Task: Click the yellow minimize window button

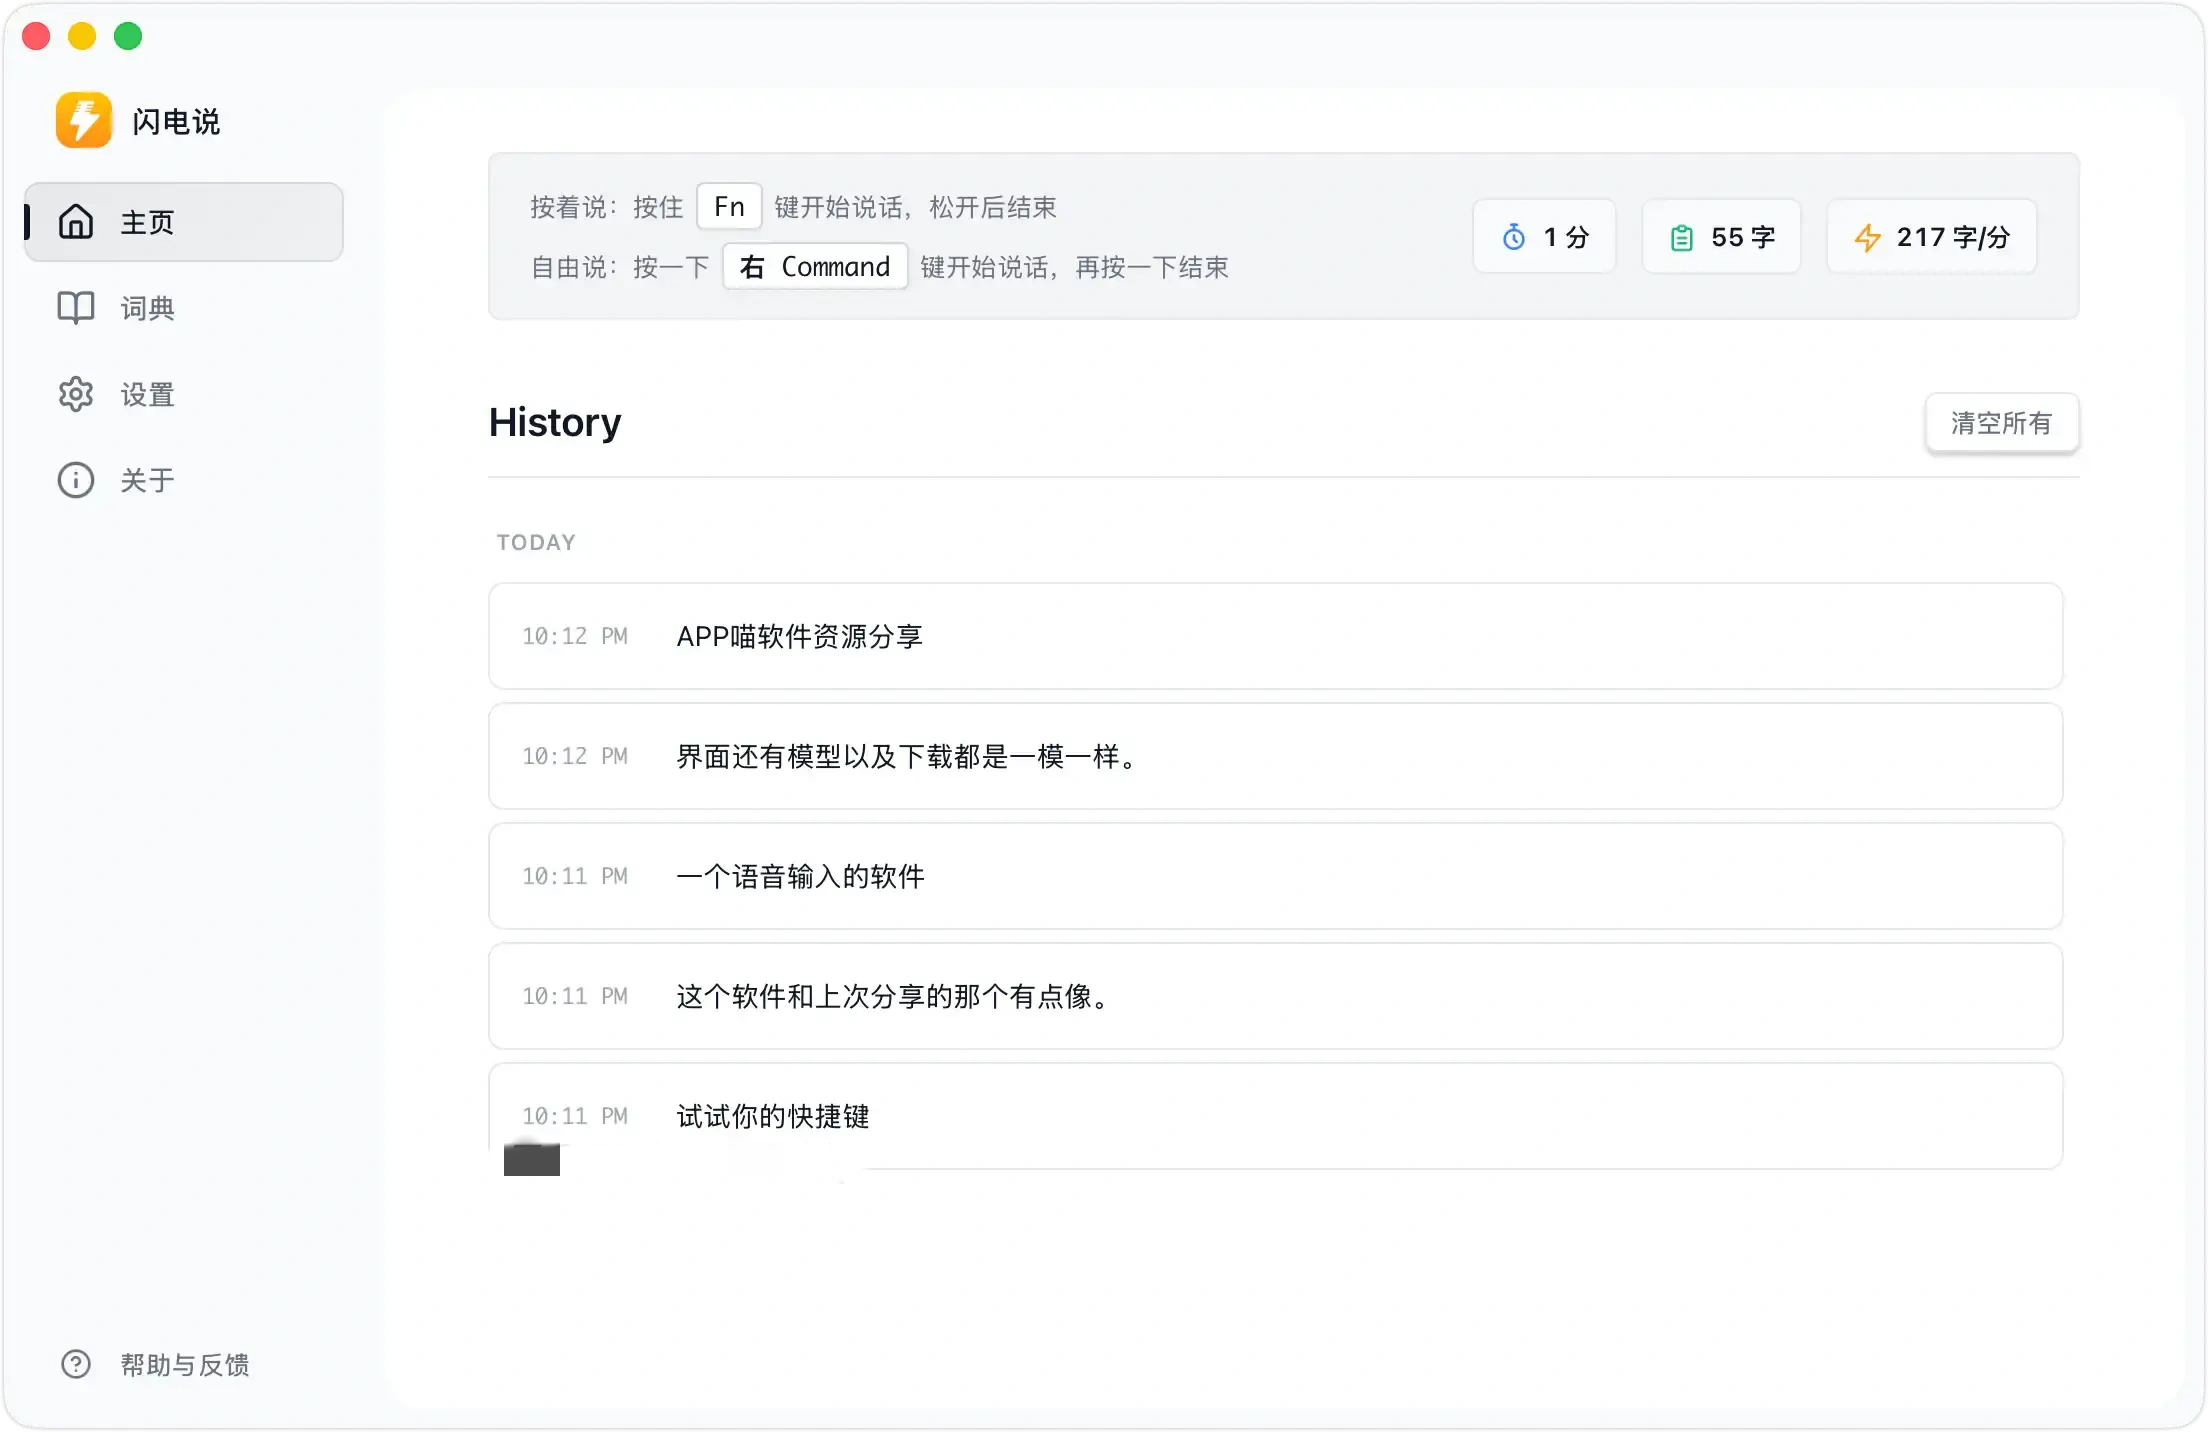Action: tap(82, 36)
